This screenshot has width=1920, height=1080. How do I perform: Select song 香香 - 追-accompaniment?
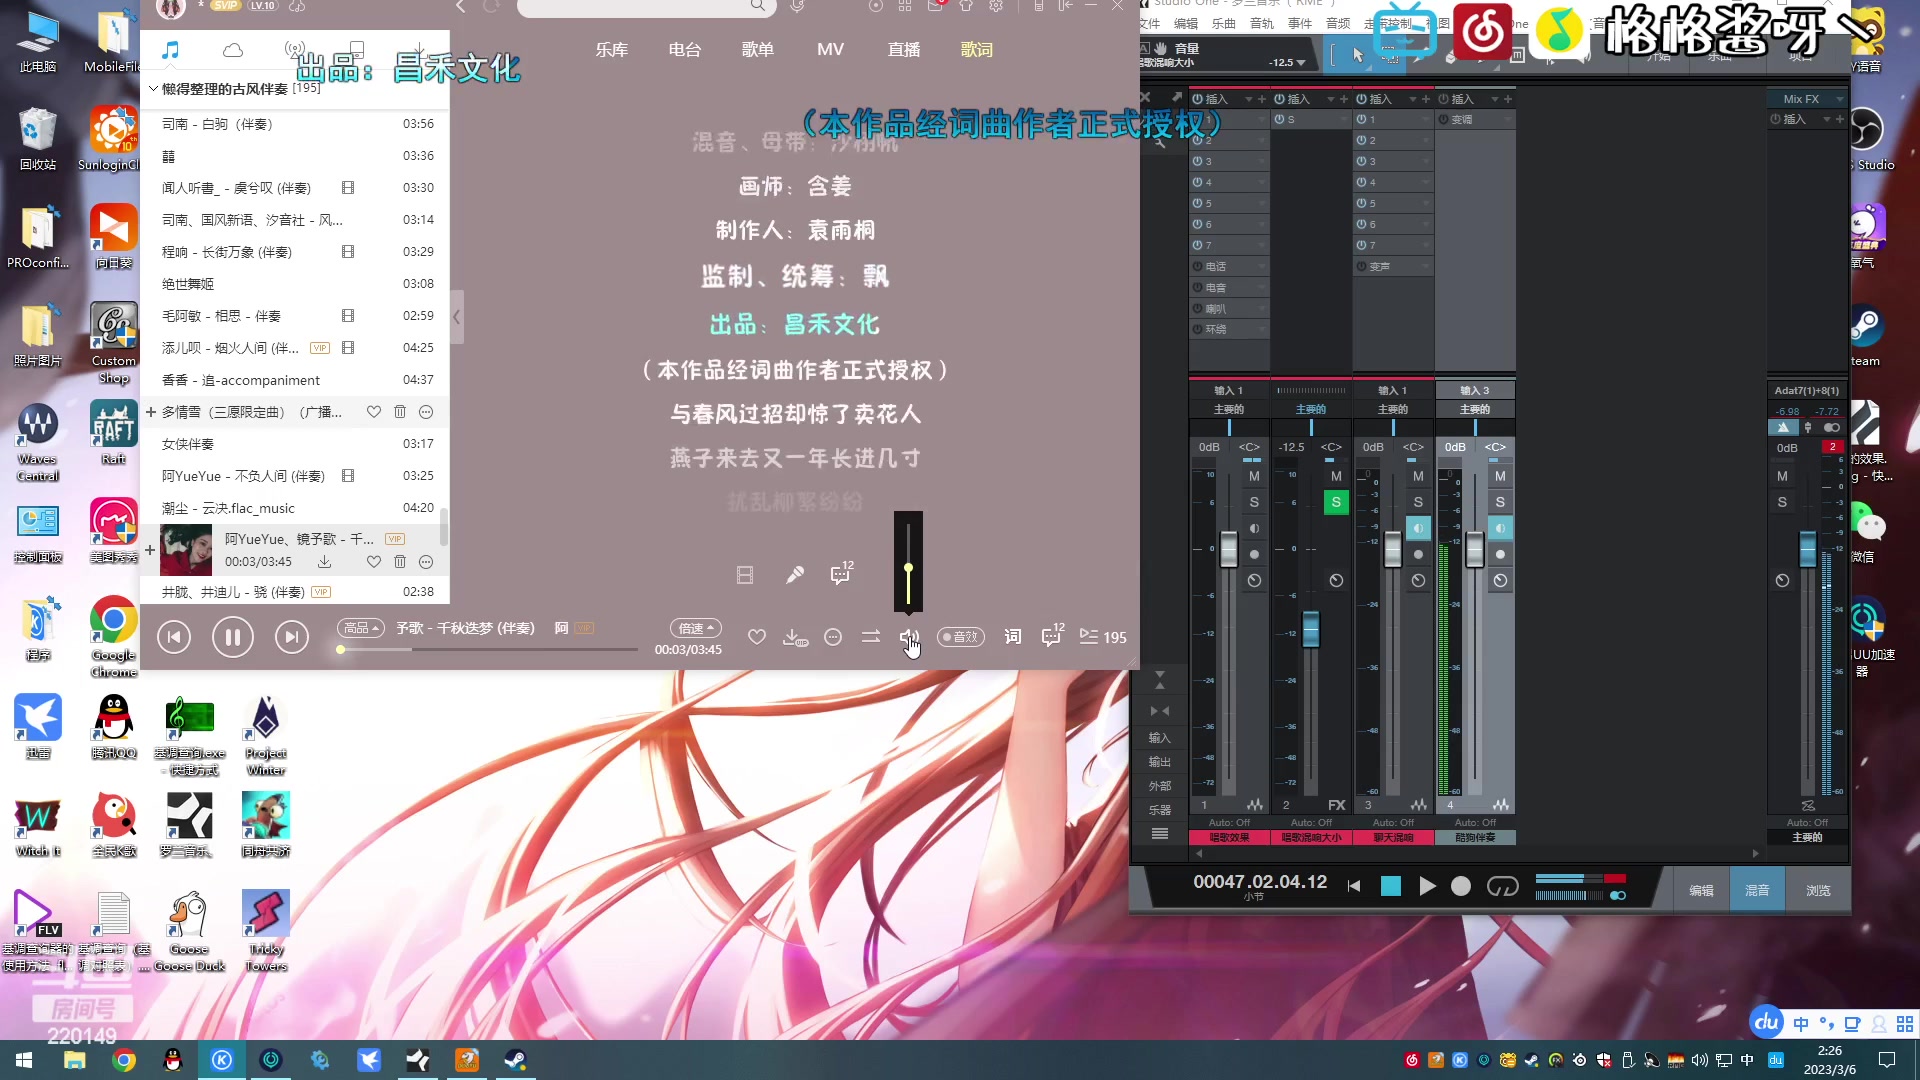(295, 380)
